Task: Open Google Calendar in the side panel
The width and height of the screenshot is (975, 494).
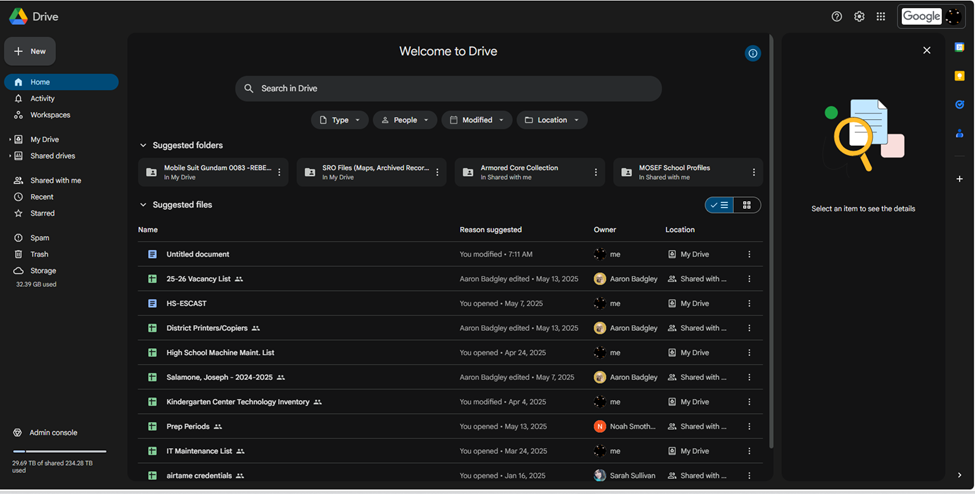Action: (960, 47)
